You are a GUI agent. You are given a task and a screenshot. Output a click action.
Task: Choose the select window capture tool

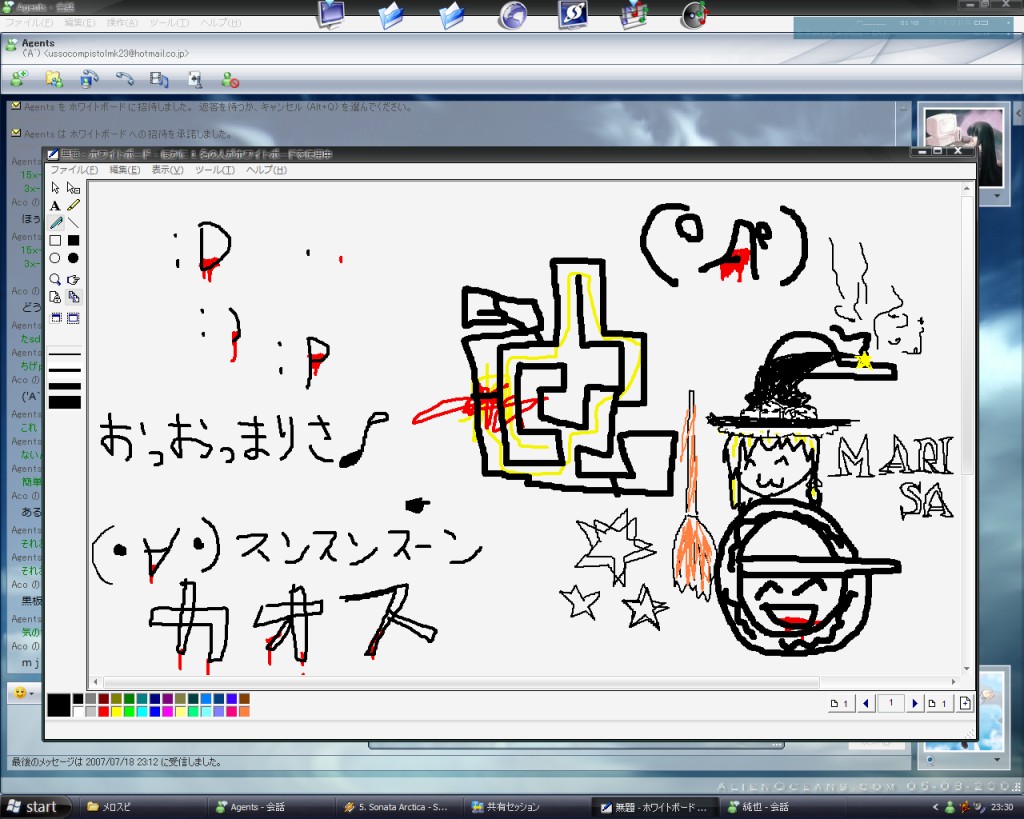tap(56, 318)
